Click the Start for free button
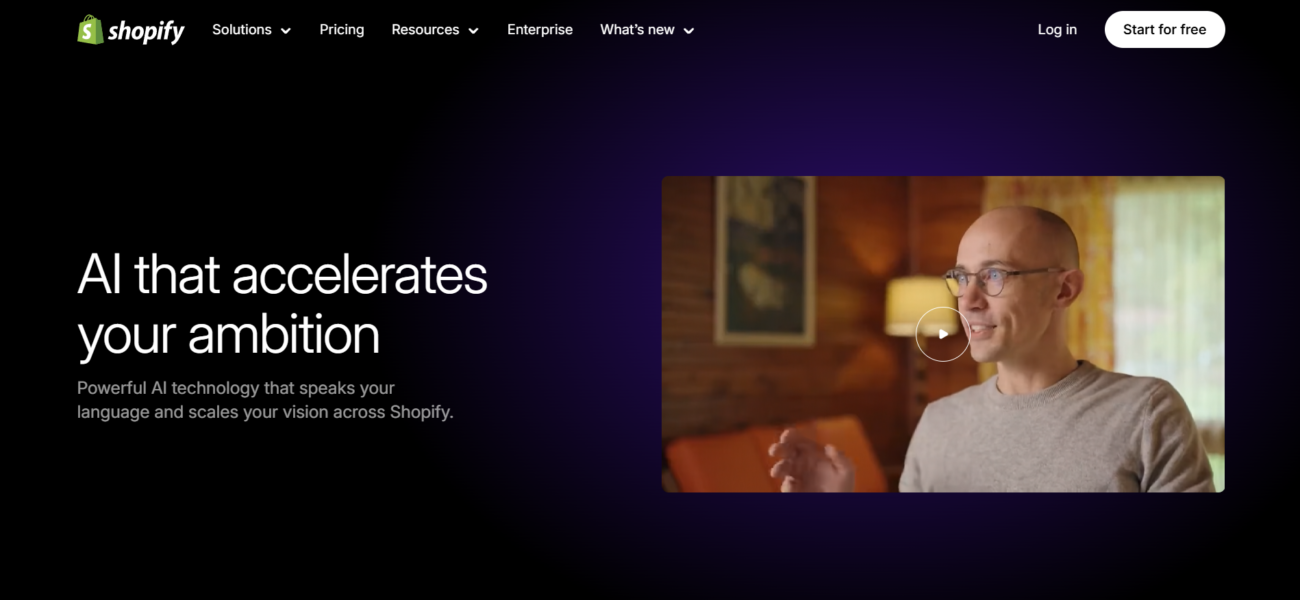 point(1164,30)
